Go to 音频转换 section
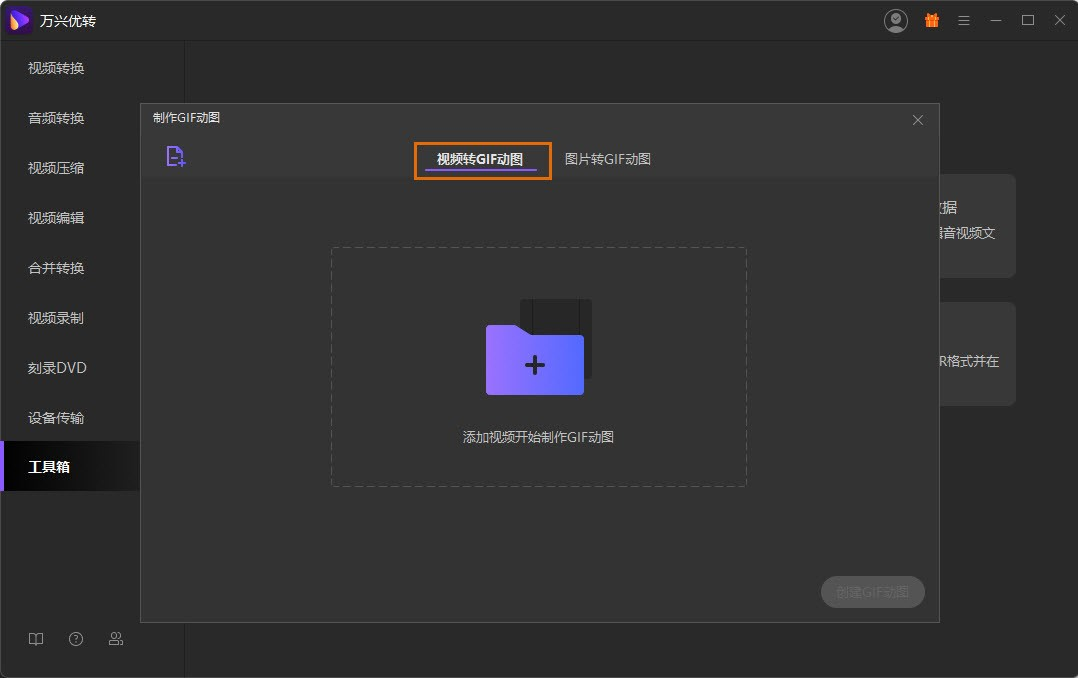This screenshot has height=678, width=1078. pos(56,118)
